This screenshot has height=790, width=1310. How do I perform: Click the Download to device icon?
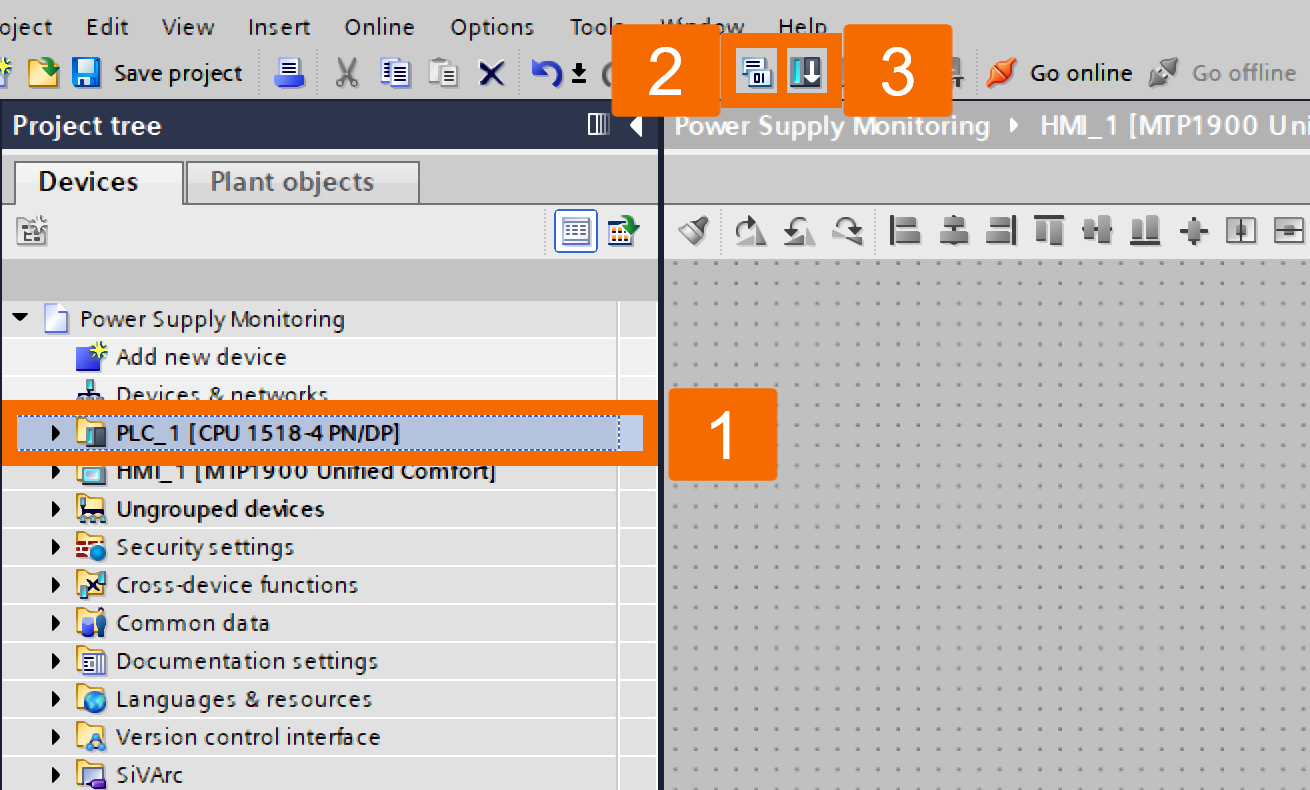point(806,72)
